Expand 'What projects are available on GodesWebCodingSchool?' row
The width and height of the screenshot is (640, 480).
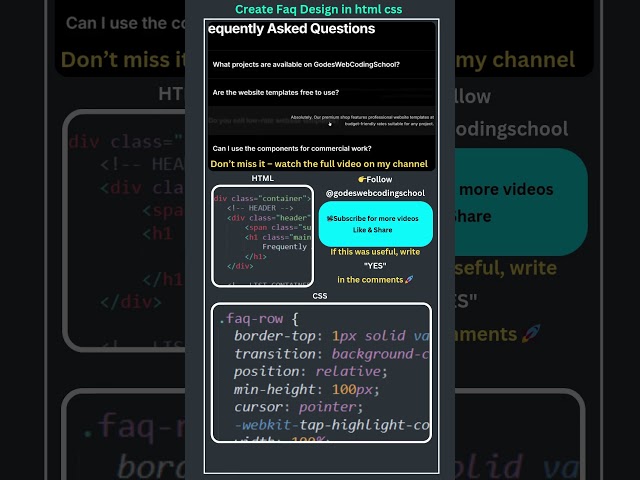(322, 64)
